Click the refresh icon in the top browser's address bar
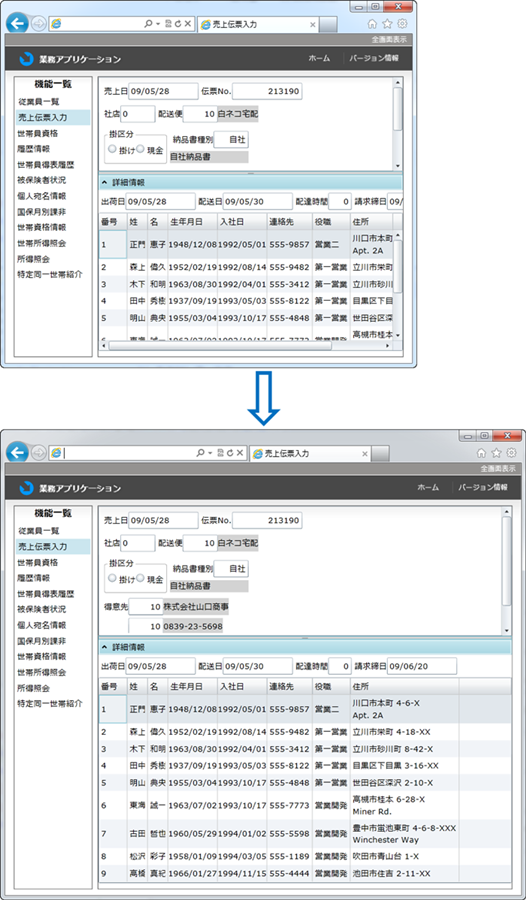526x900 pixels. pos(178,24)
